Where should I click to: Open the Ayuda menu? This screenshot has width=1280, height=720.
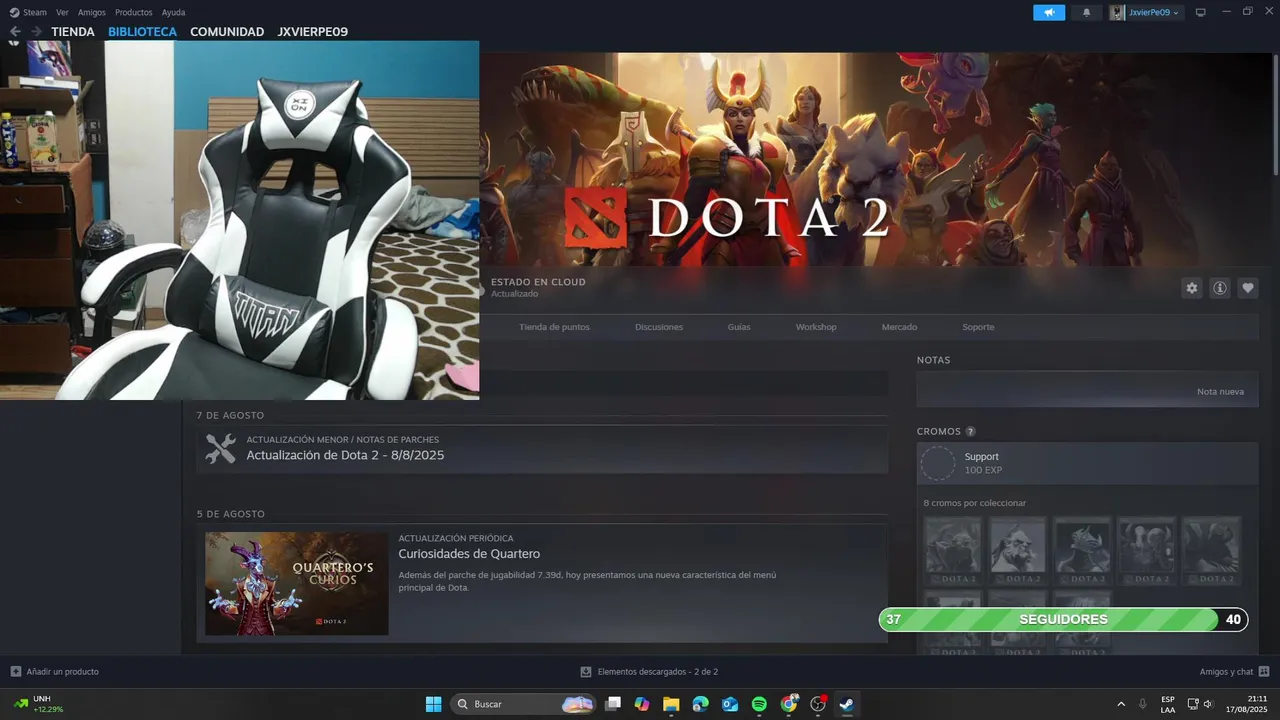173,12
